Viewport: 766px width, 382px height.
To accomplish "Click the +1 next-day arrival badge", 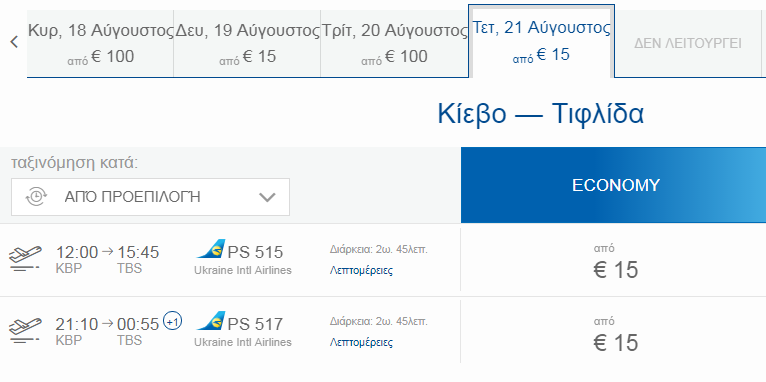I will 172,321.
